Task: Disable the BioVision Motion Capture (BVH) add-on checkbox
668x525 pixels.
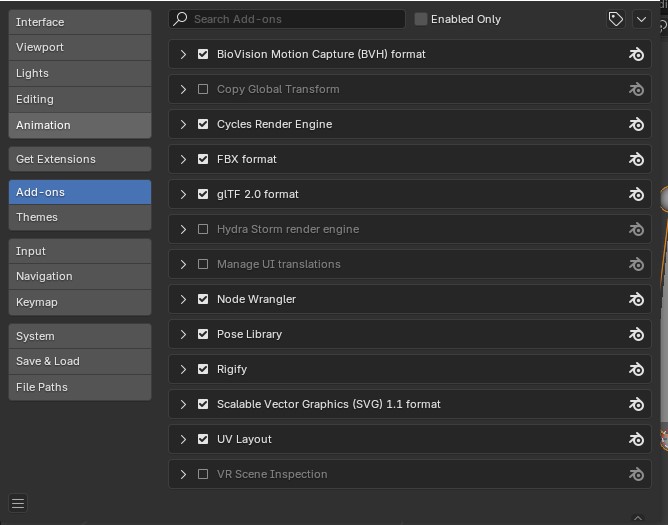Action: [x=203, y=54]
